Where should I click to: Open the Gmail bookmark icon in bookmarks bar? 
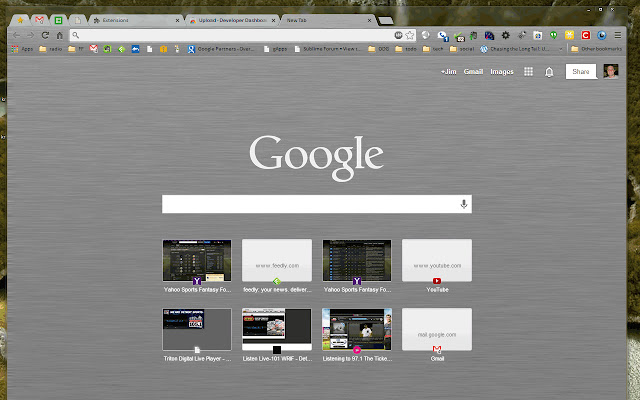click(93, 49)
